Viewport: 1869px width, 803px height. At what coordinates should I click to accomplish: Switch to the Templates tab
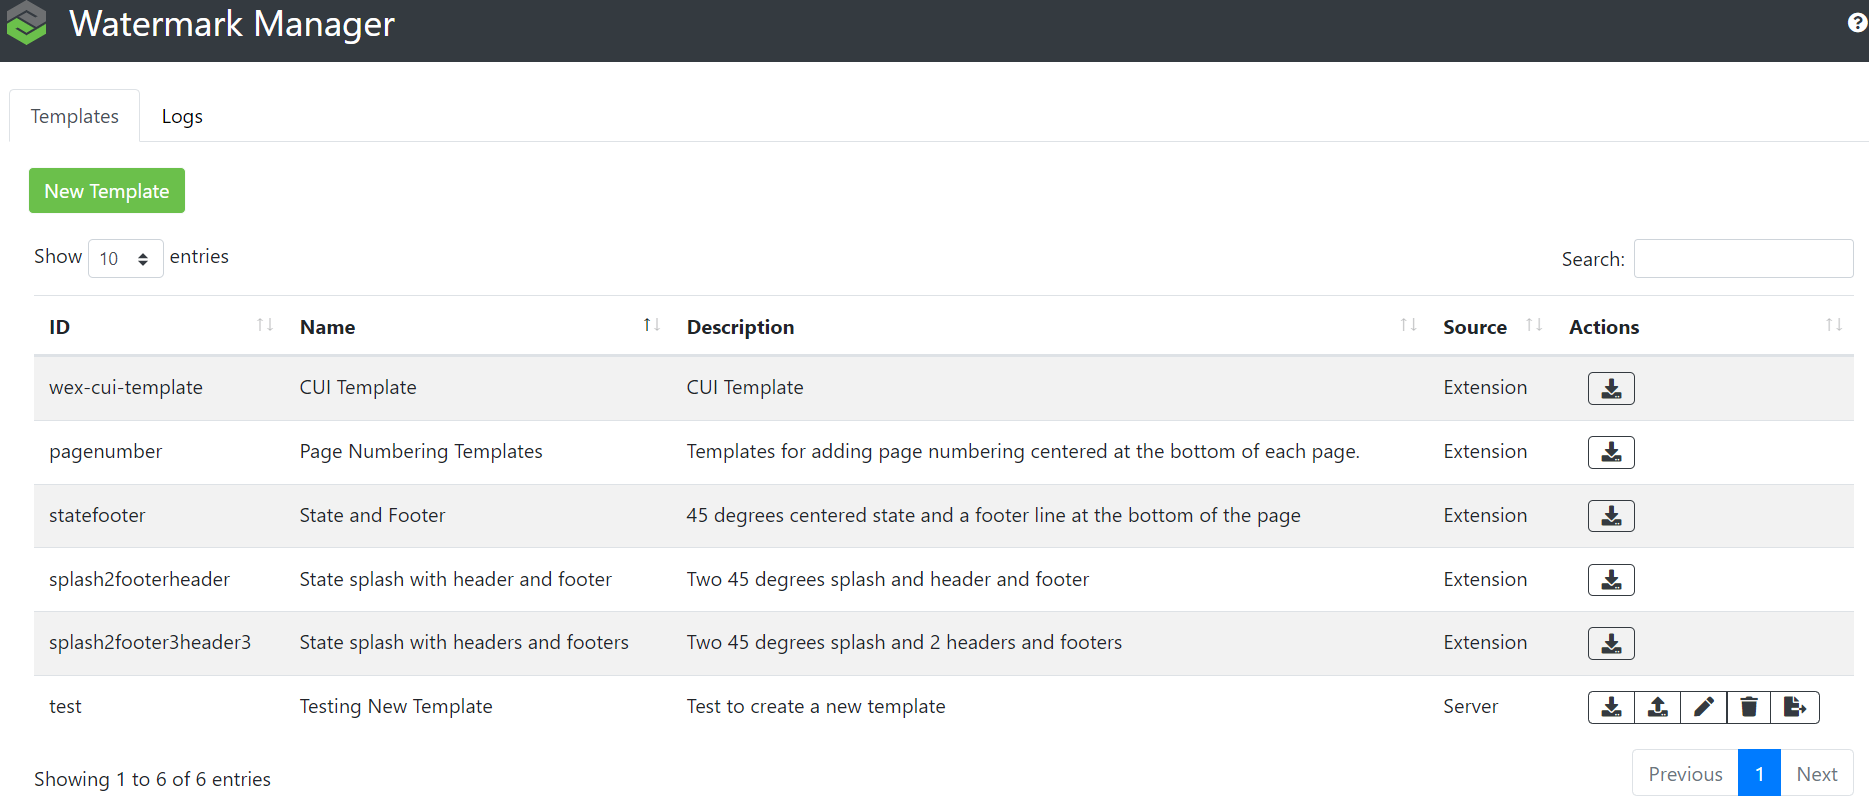(74, 116)
